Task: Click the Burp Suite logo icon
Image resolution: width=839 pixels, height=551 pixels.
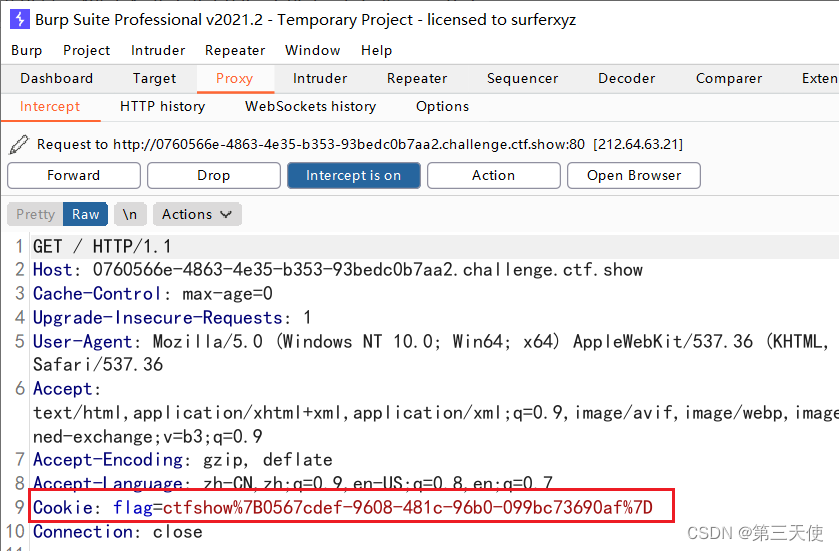Action: tap(19, 20)
